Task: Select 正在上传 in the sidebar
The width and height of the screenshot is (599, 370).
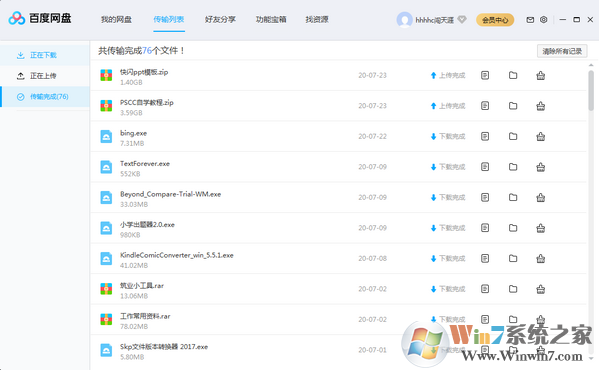Action: (x=45, y=76)
